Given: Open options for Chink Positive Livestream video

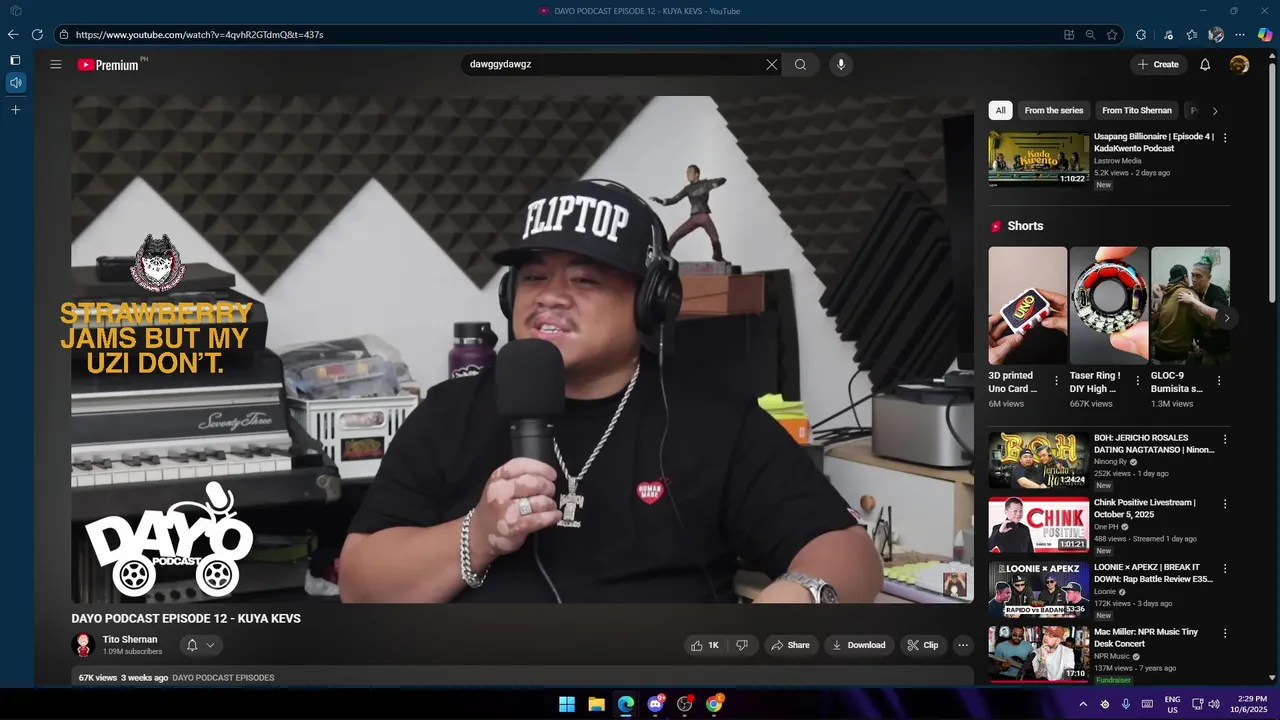Looking at the screenshot, I should coord(1225,504).
